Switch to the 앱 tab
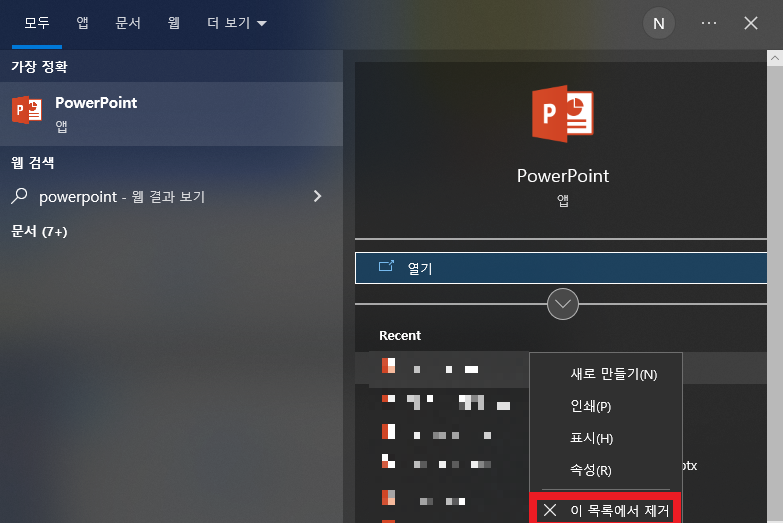The width and height of the screenshot is (783, 523). click(82, 23)
